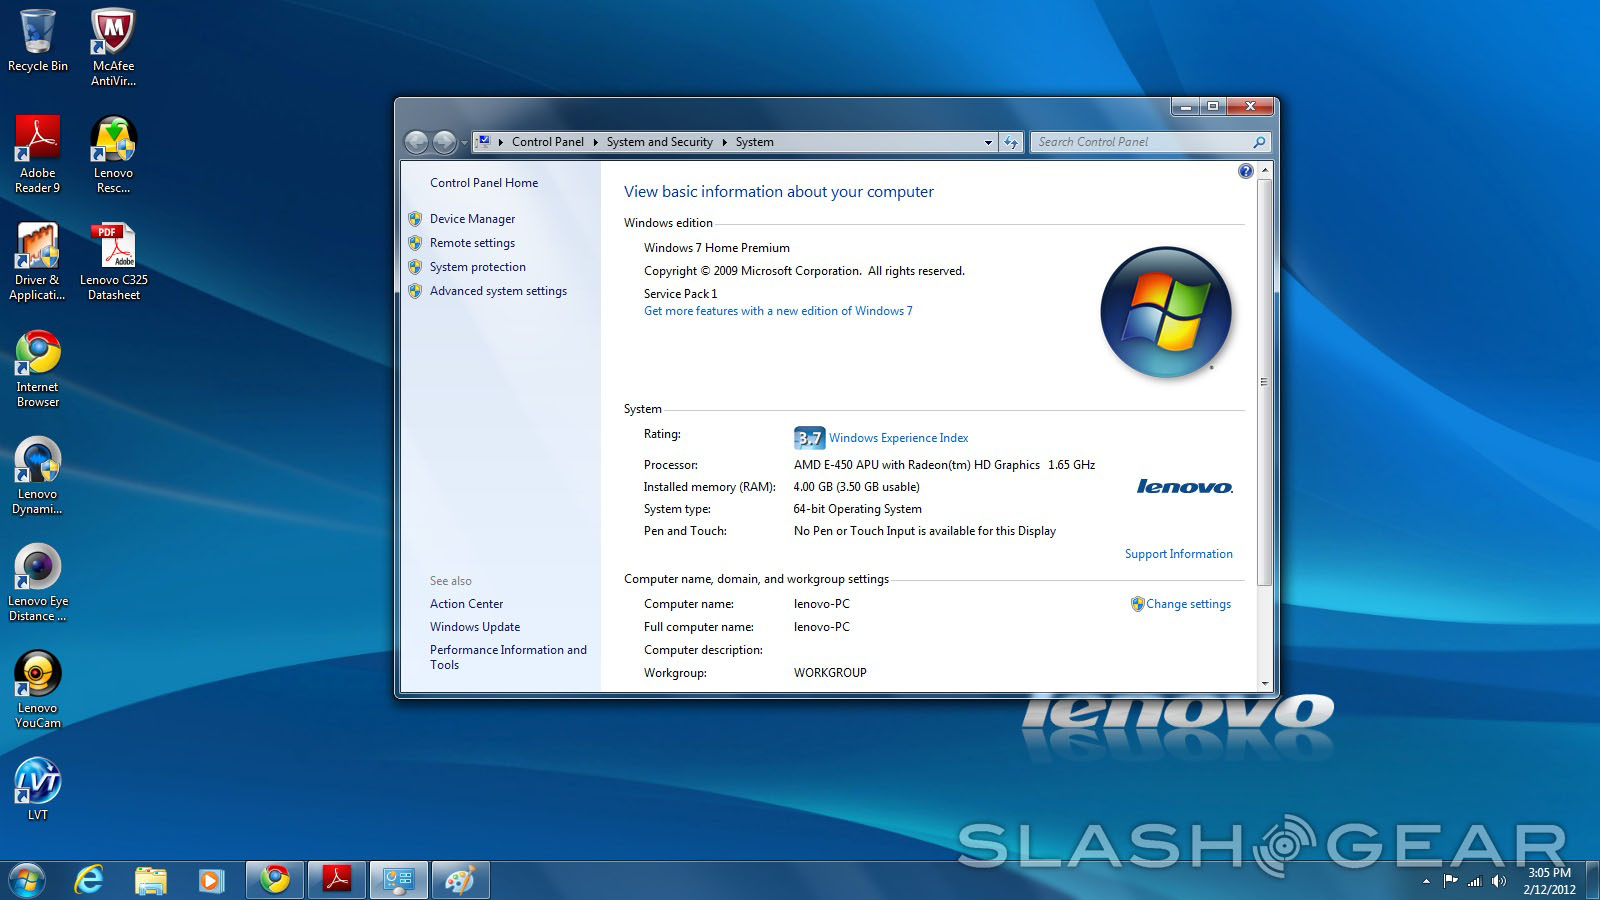
Task: Click the search magnifier icon
Action: tap(1259, 142)
